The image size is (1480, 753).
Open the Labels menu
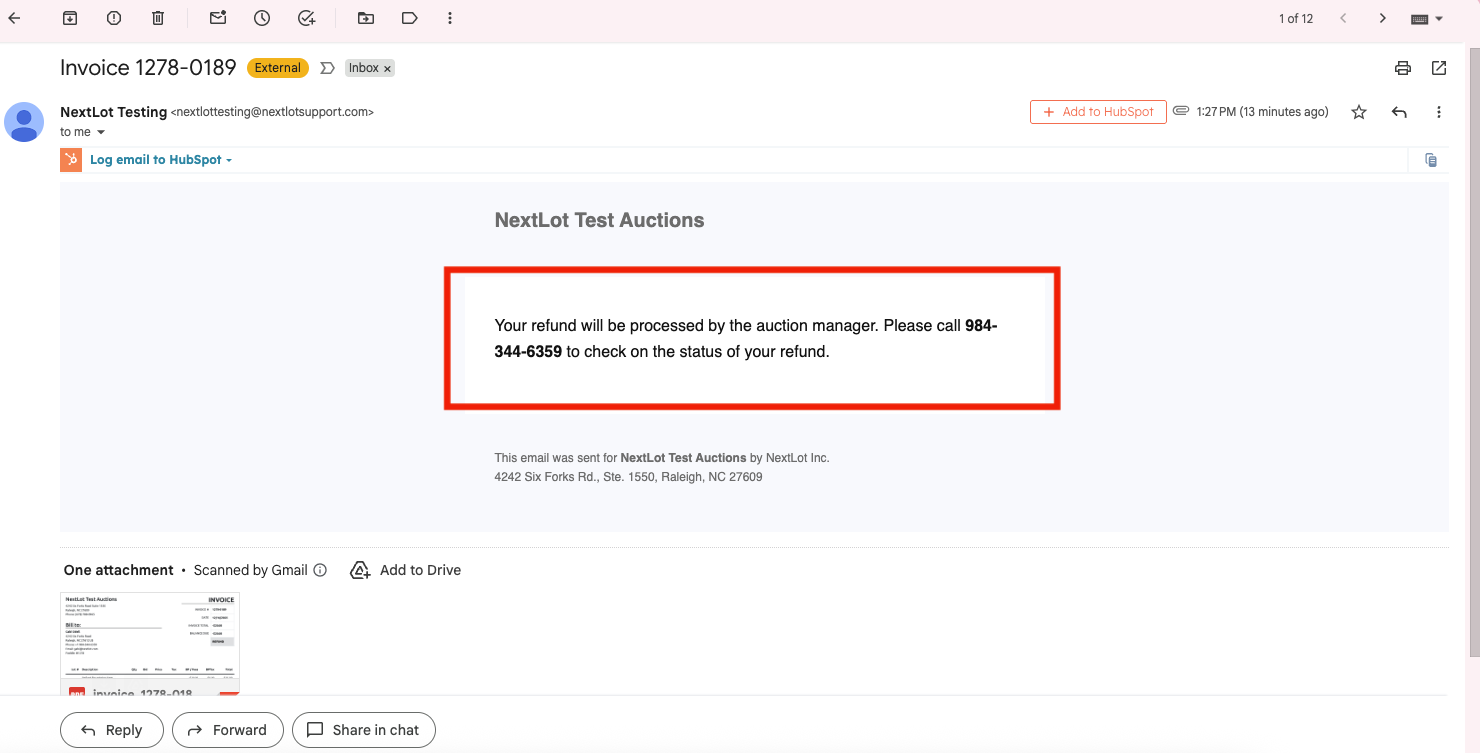coord(409,18)
